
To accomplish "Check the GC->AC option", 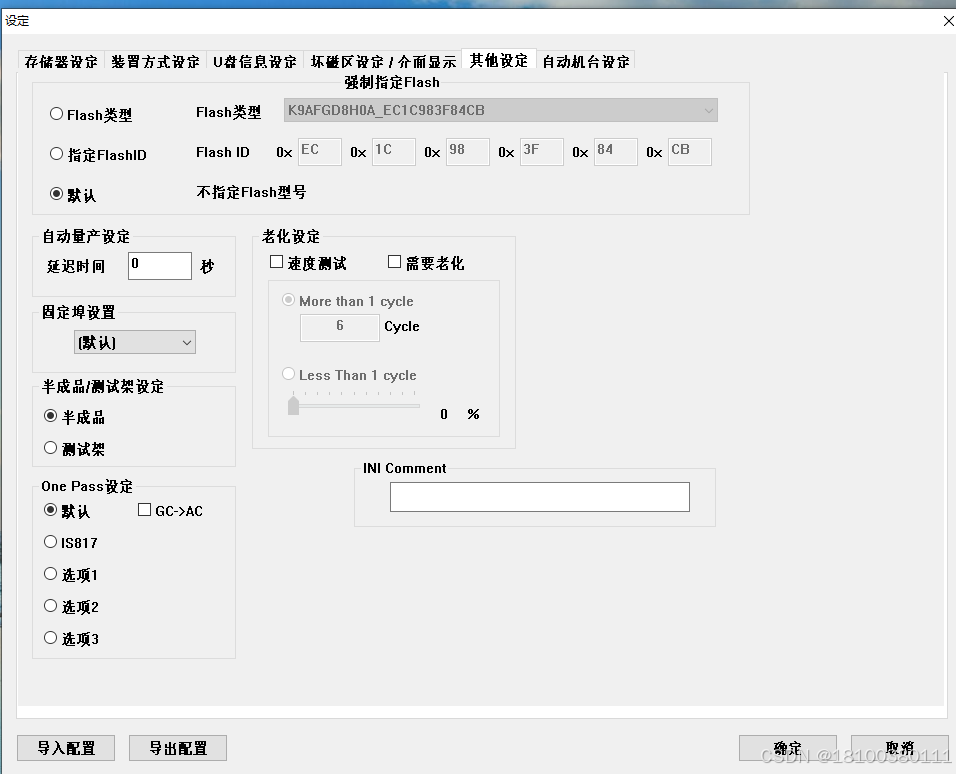I will point(143,510).
